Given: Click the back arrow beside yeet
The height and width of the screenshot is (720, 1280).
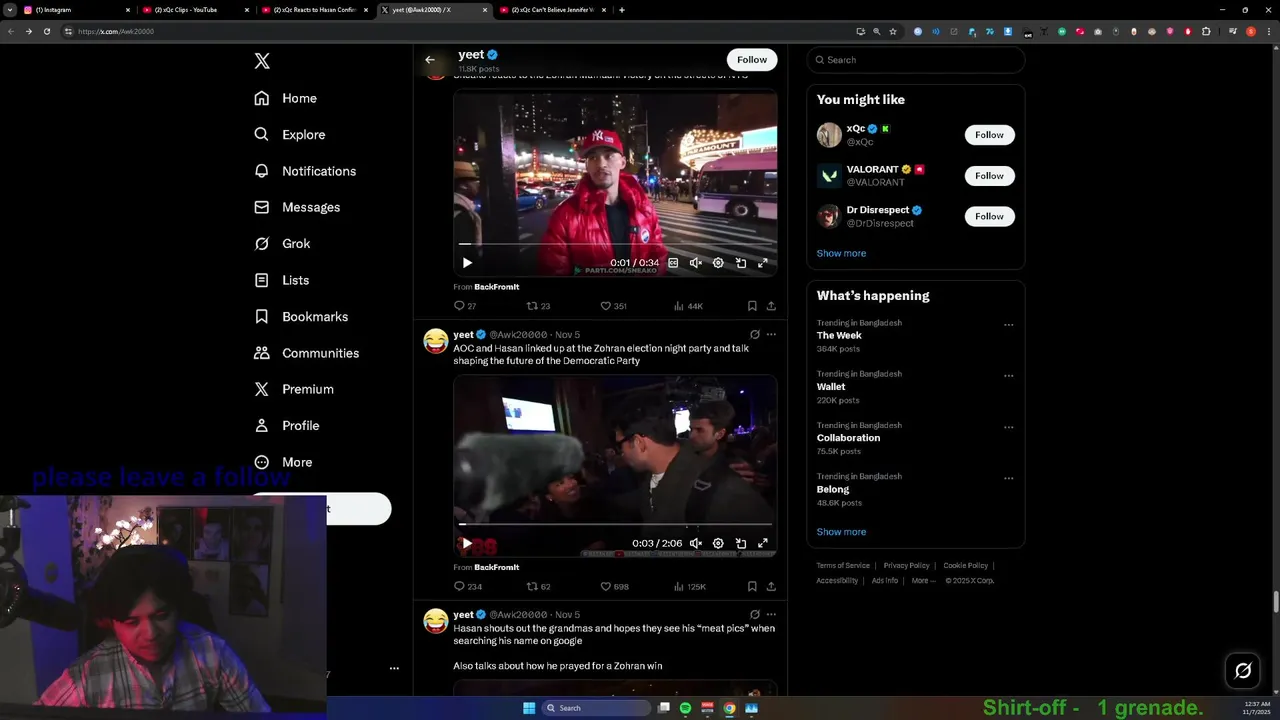Looking at the screenshot, I should 430,60.
